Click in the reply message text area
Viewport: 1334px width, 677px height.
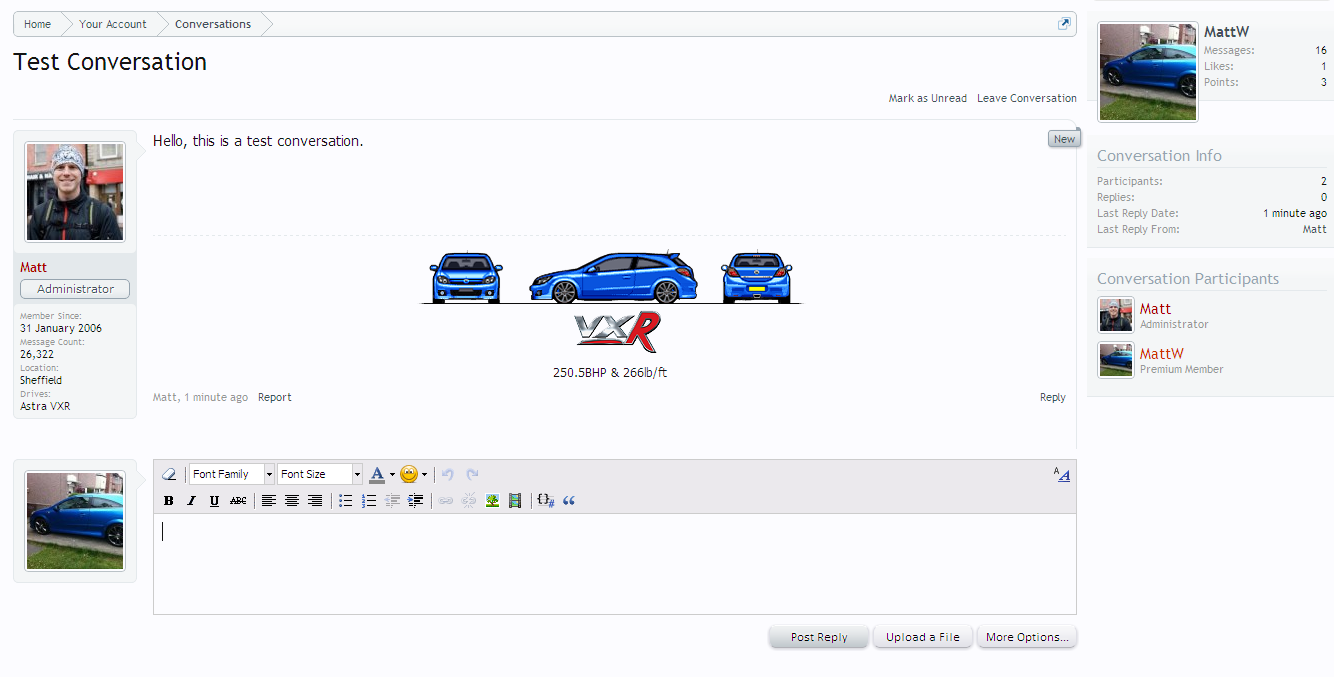point(615,564)
